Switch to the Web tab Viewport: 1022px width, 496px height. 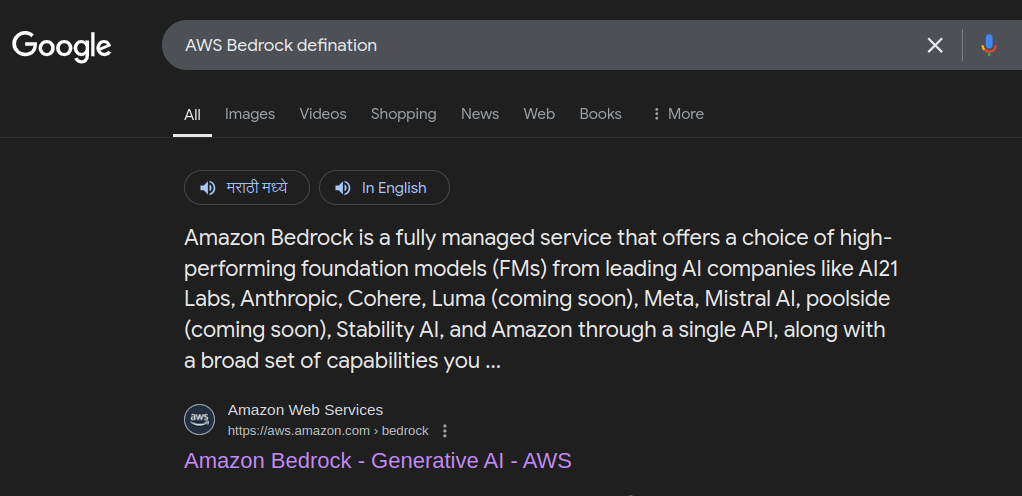pos(539,114)
